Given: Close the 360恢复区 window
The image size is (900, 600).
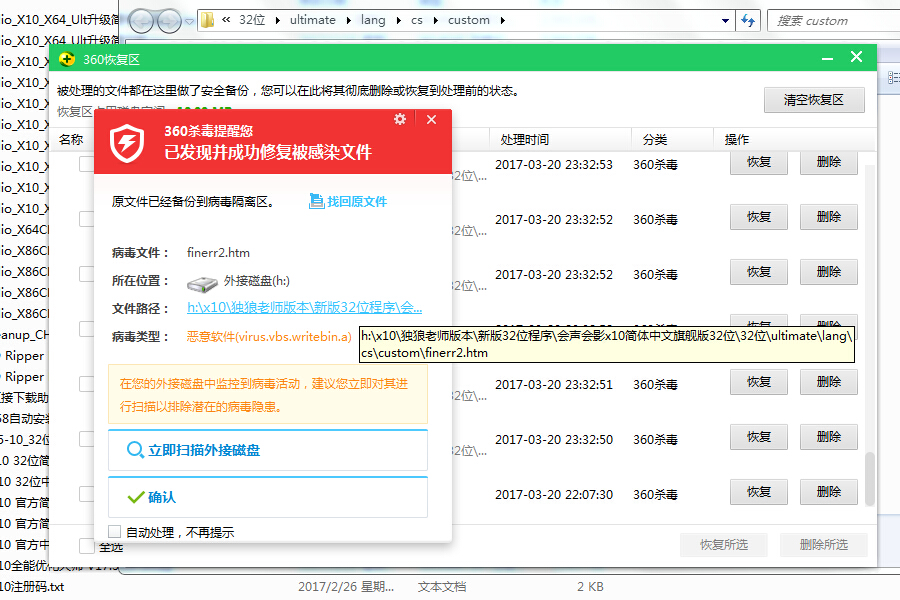Looking at the screenshot, I should pyautogui.click(x=856, y=57).
